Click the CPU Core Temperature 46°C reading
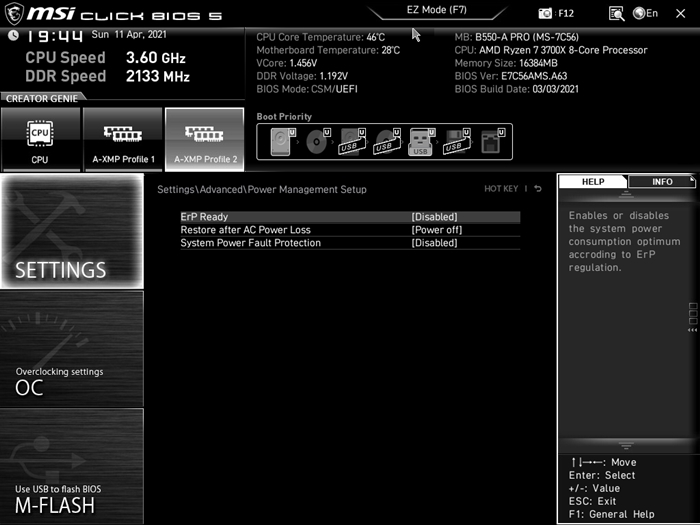 (321, 37)
